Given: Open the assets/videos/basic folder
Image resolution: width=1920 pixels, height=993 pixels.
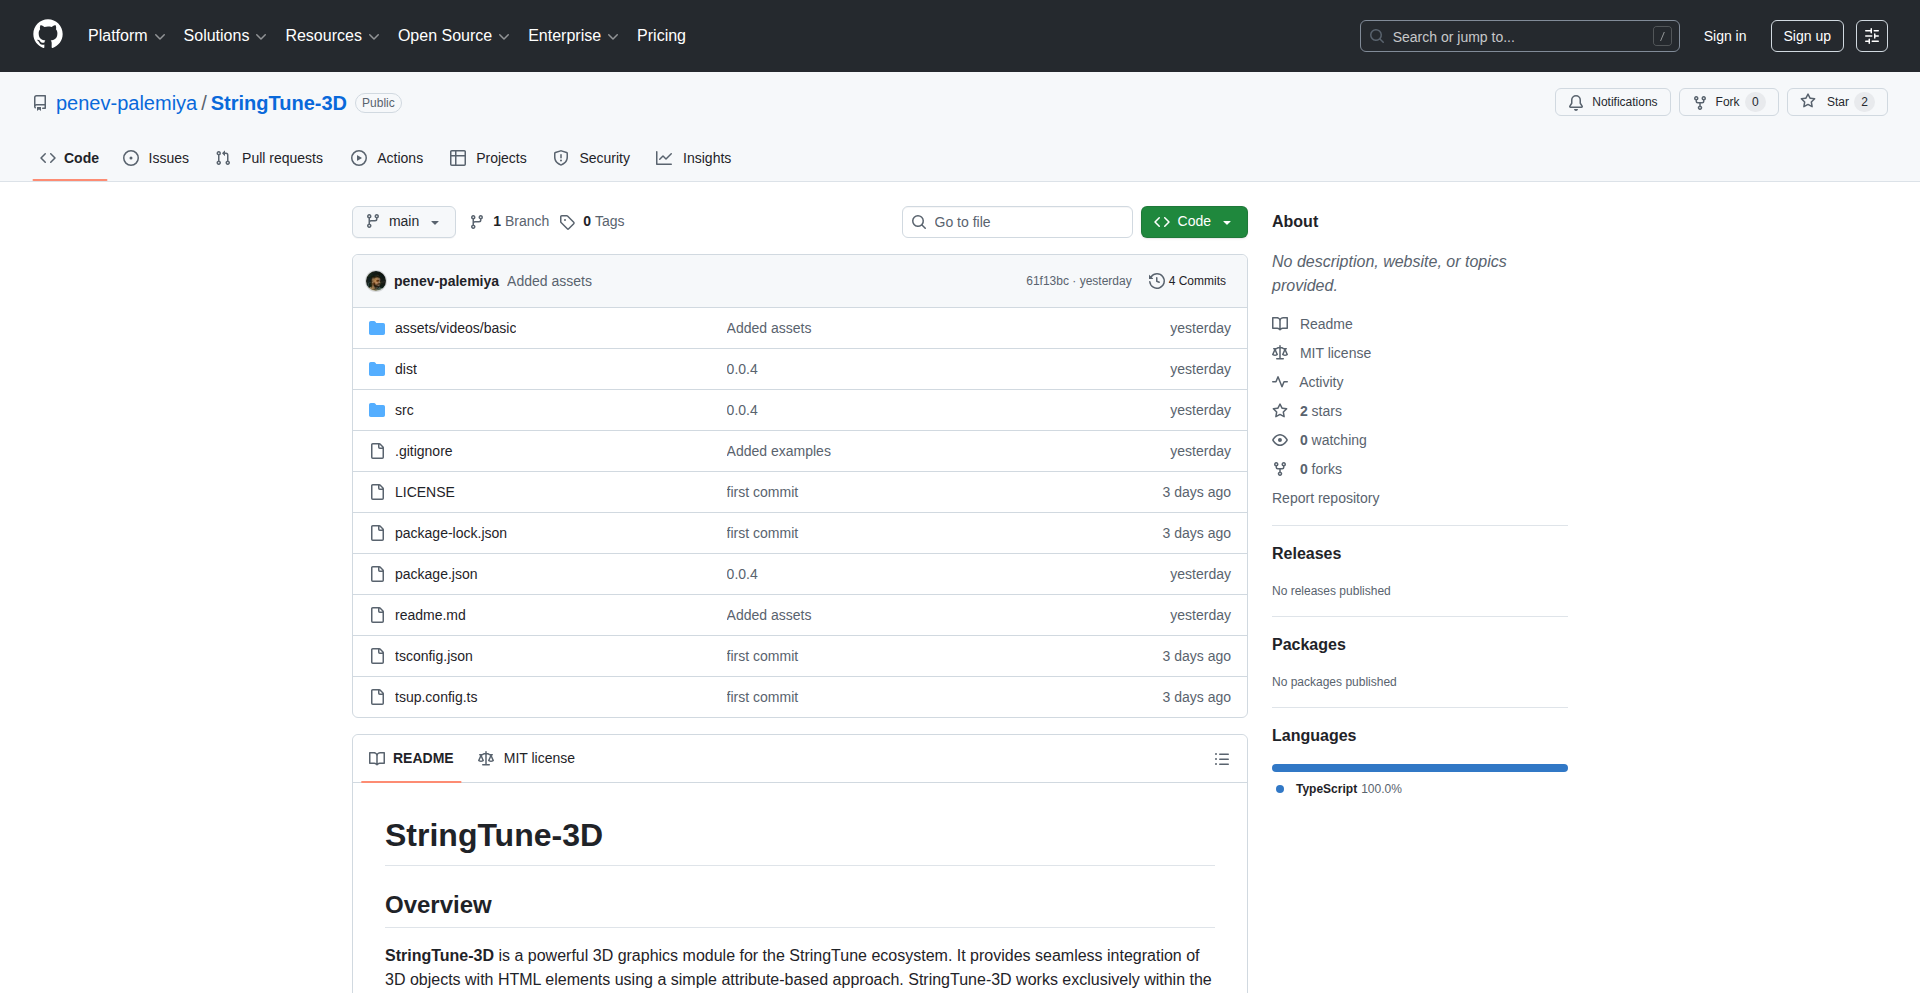Looking at the screenshot, I should click(x=455, y=328).
